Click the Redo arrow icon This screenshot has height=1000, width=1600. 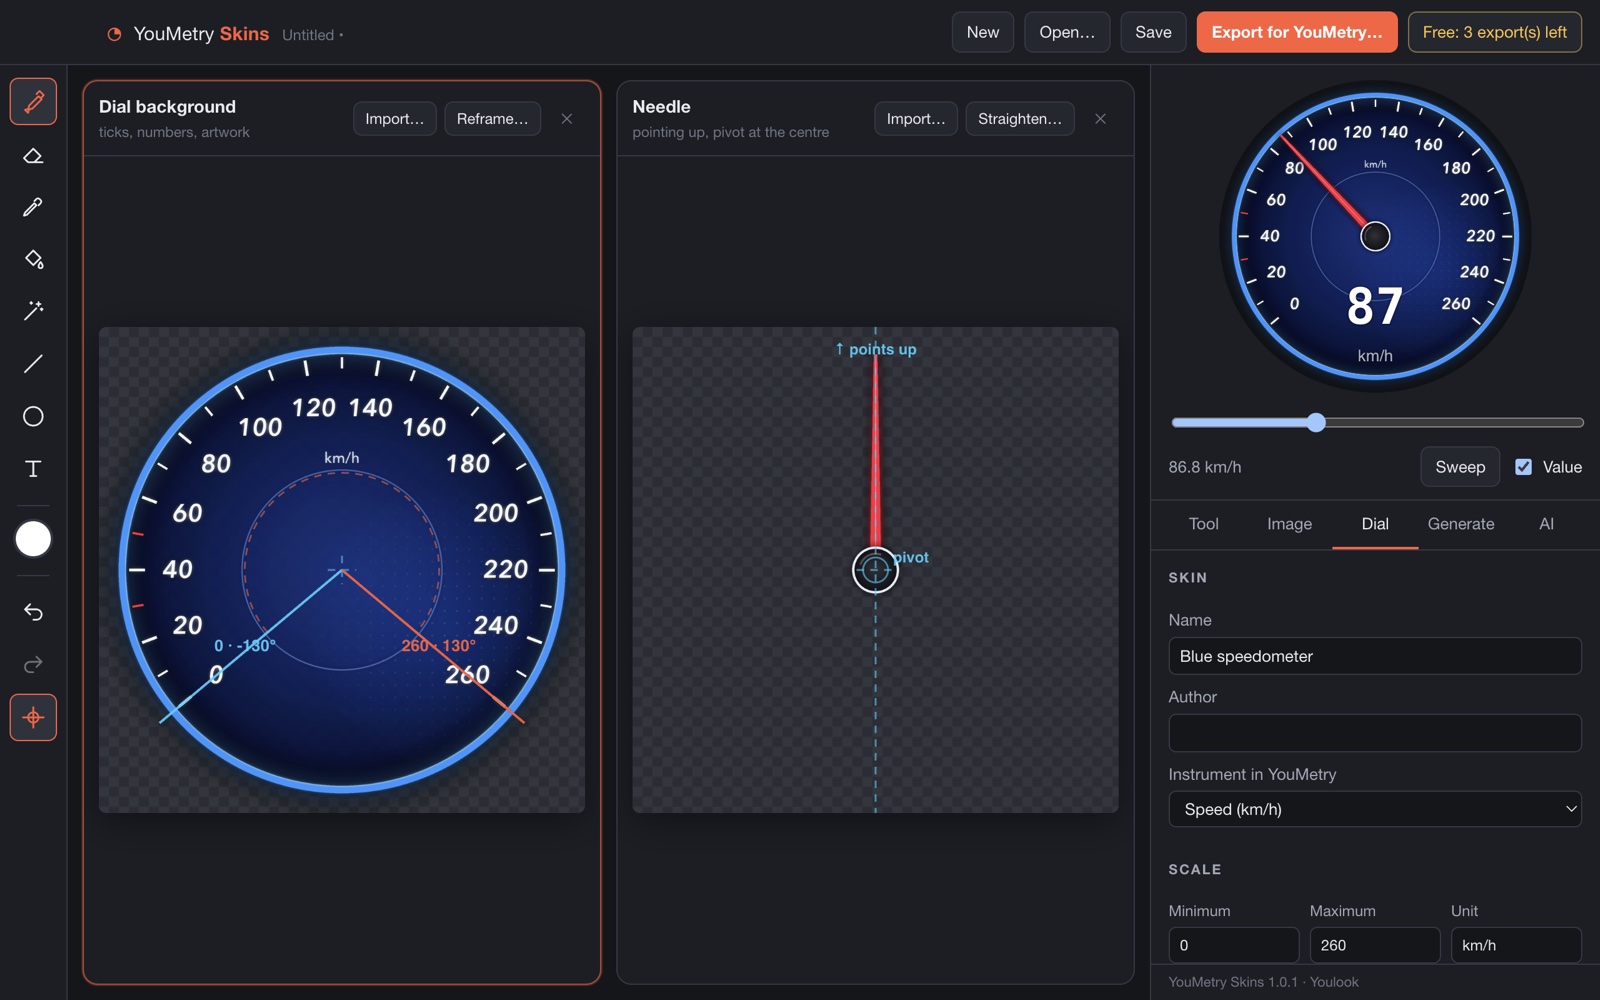(x=33, y=664)
